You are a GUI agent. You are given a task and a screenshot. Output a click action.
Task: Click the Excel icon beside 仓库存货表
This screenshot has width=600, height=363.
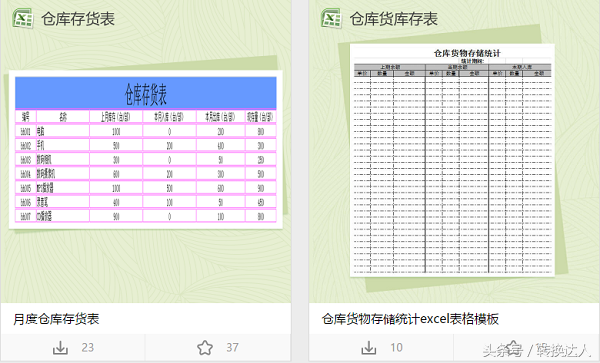[x=23, y=18]
